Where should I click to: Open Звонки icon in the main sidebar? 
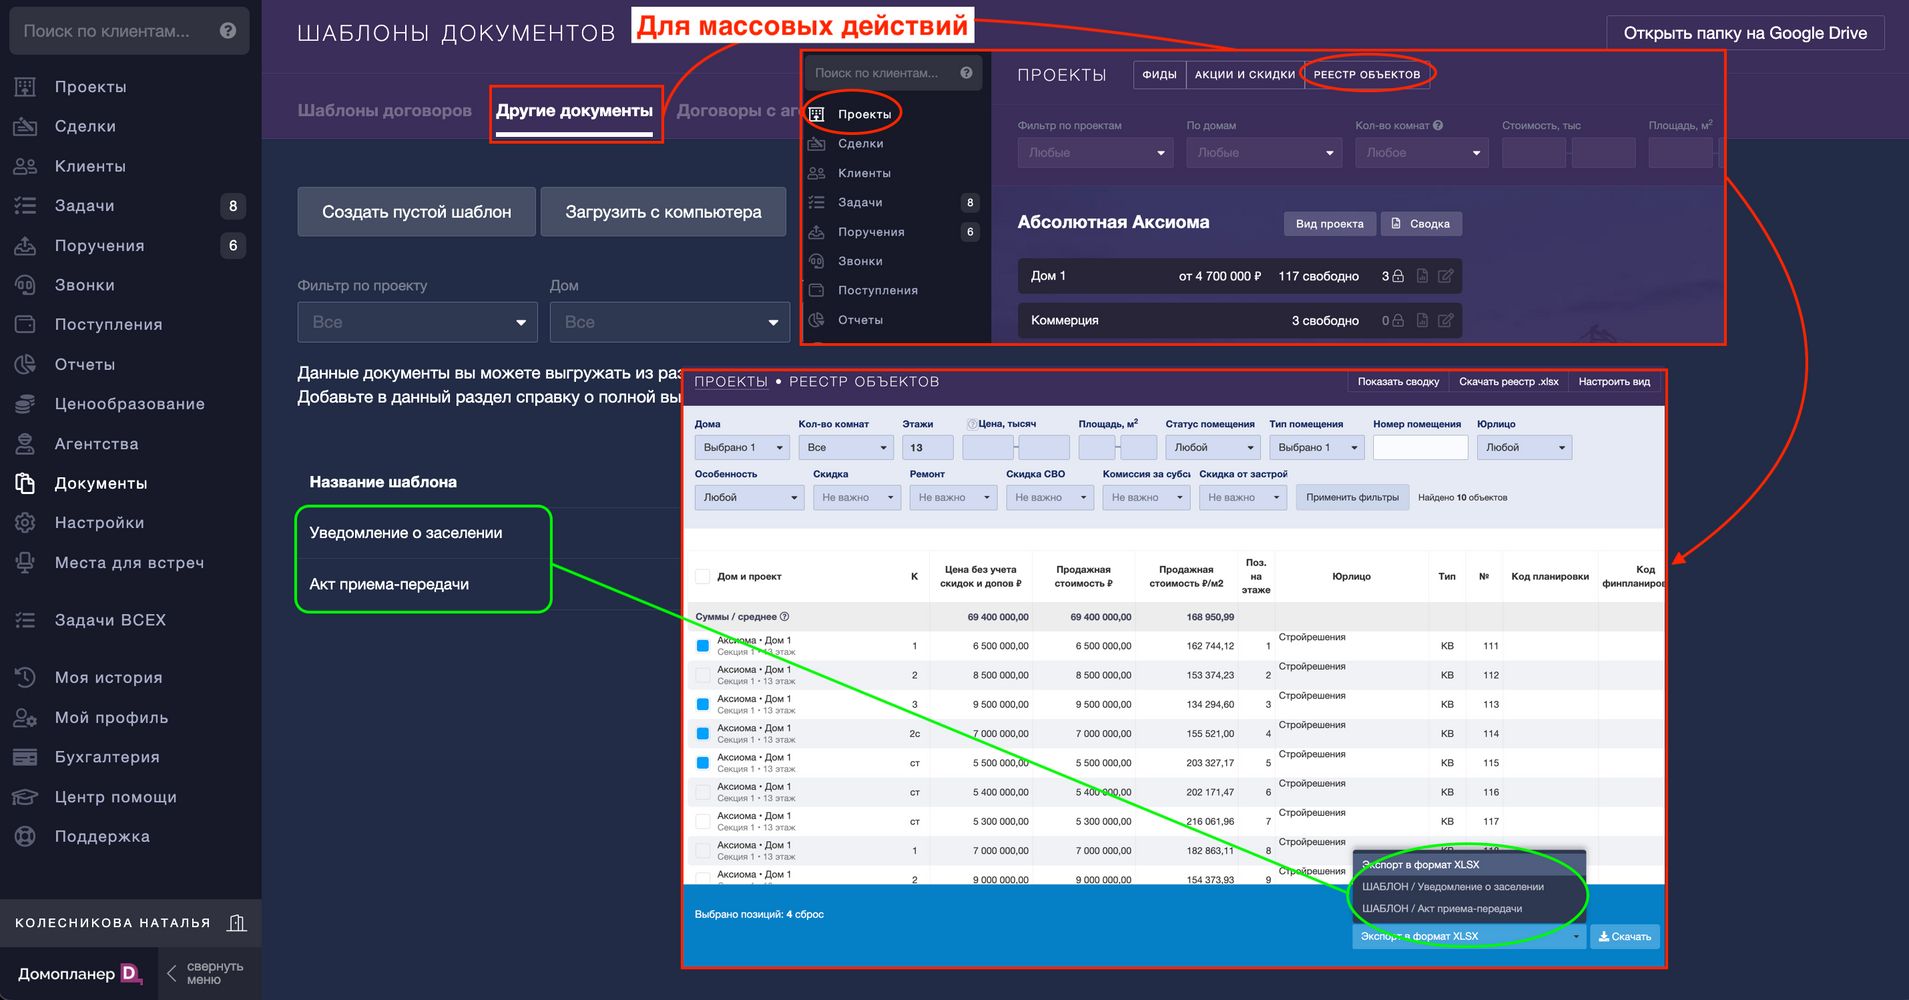pos(25,285)
